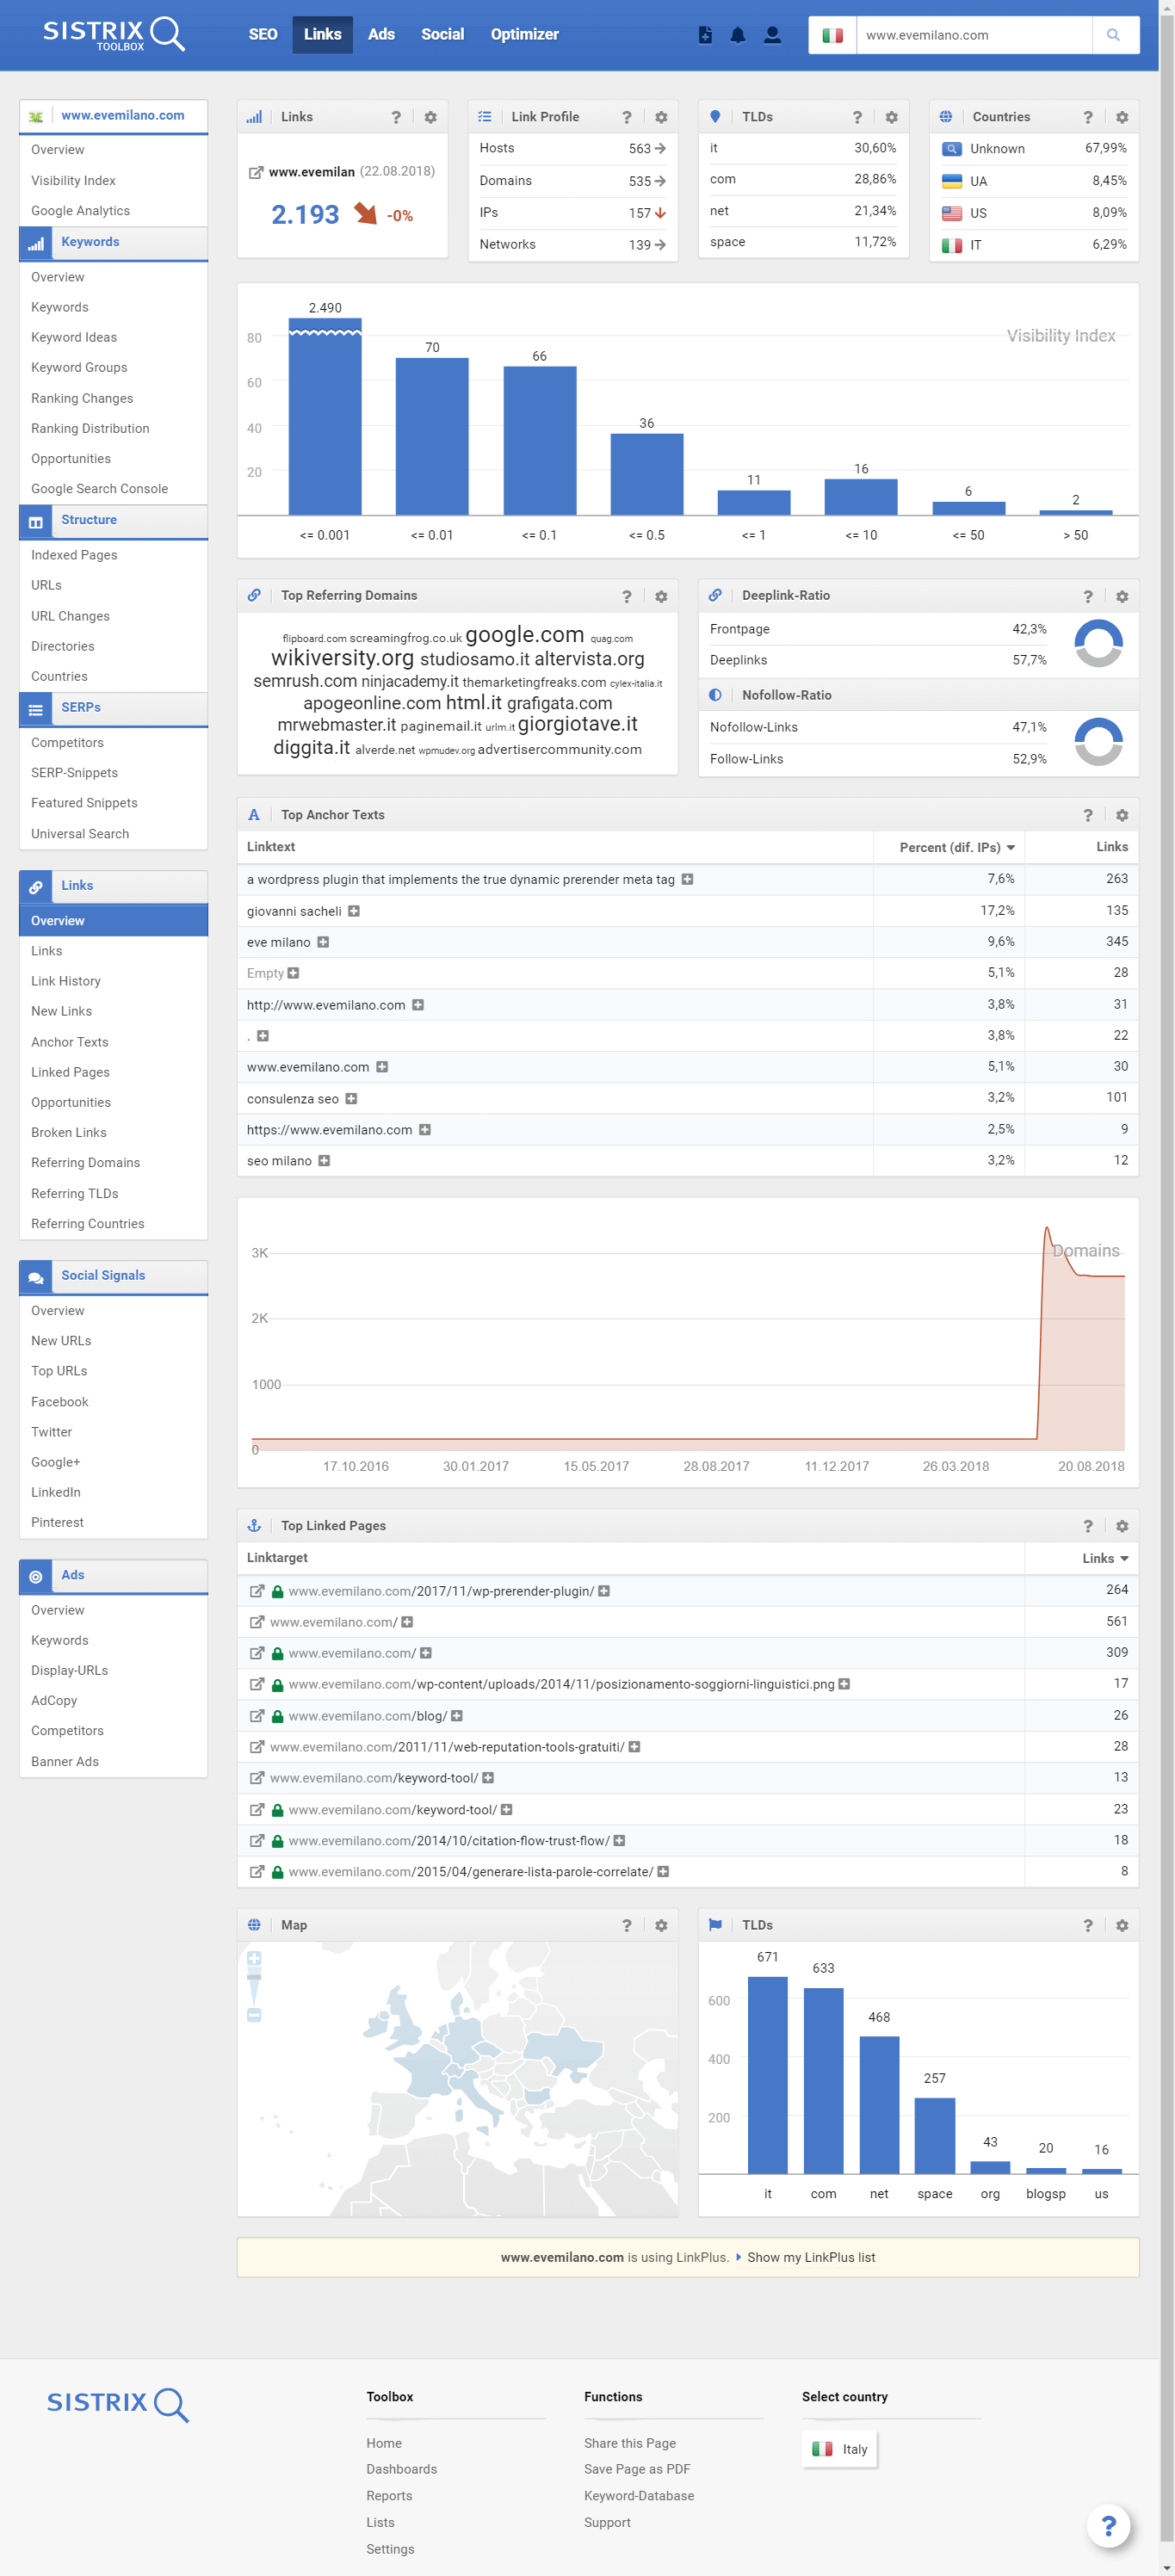Click the 'it' bar in TLDs chart
This screenshot has width=1175, height=2576.
tap(768, 2075)
